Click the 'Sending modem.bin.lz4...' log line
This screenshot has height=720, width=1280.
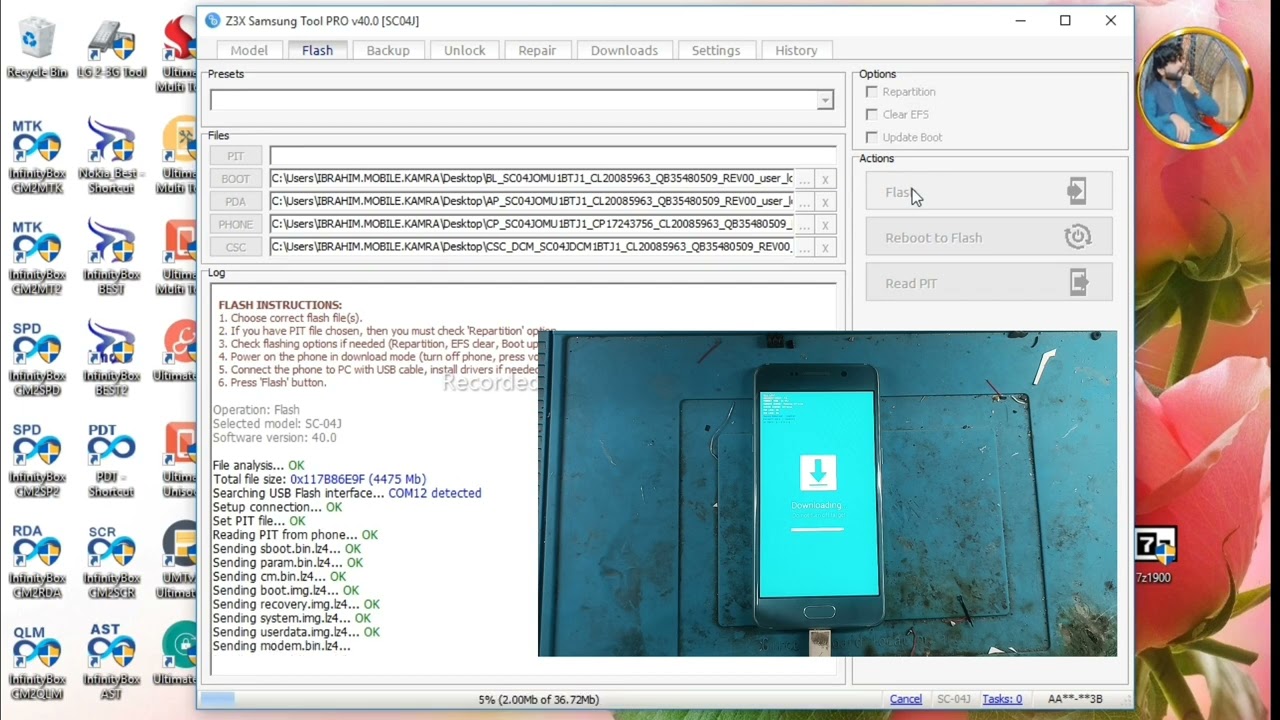281,646
